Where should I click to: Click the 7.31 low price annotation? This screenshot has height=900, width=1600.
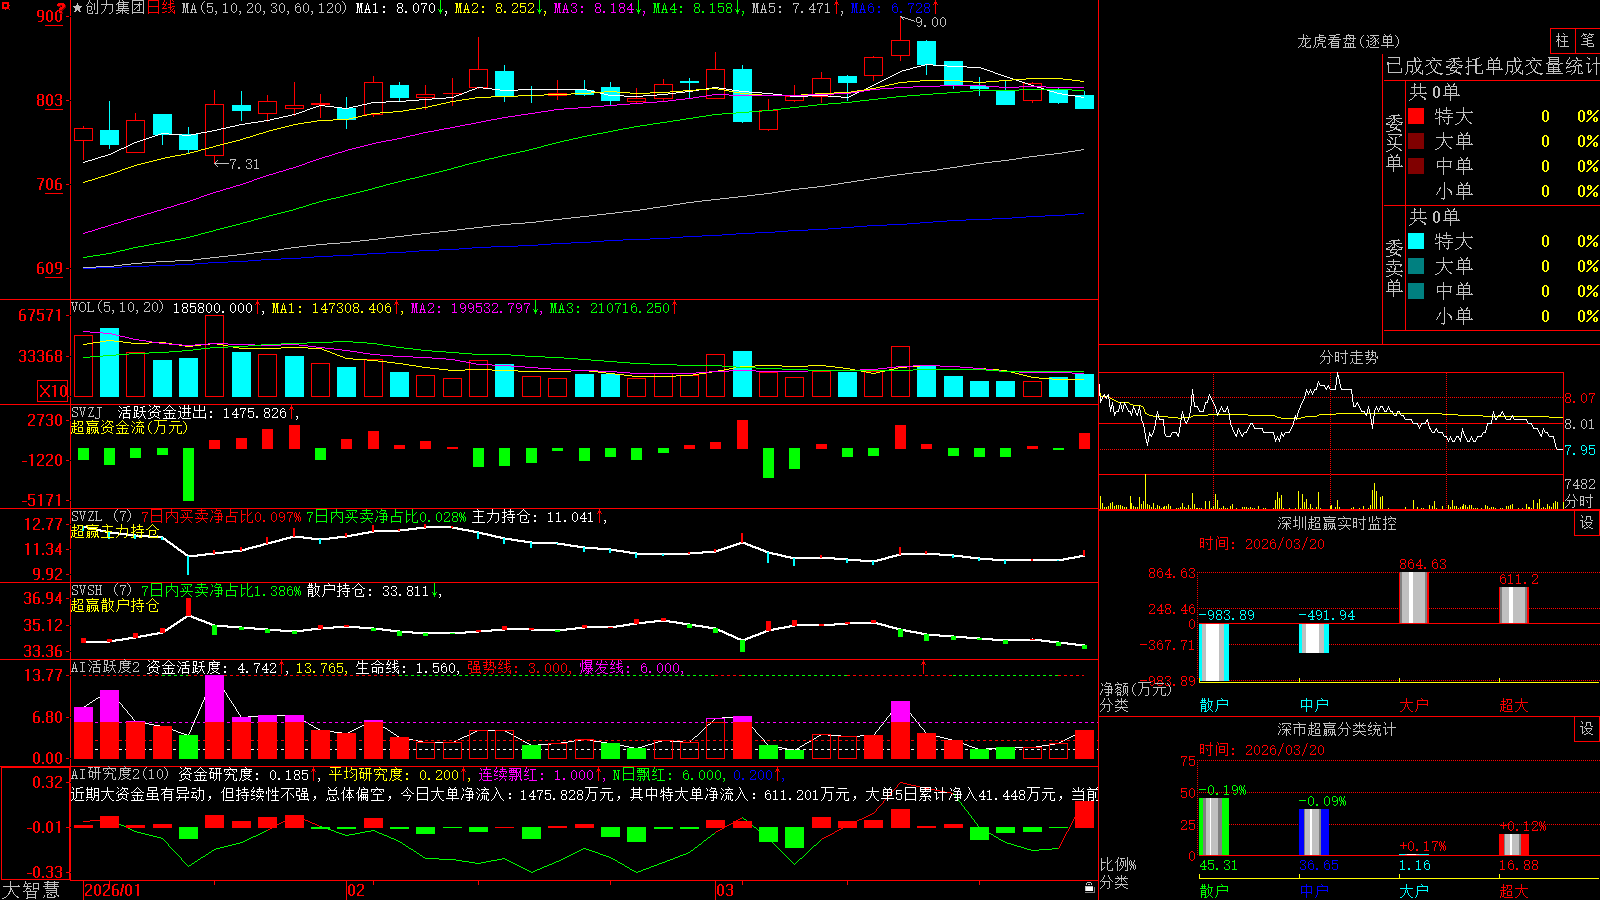tap(244, 164)
